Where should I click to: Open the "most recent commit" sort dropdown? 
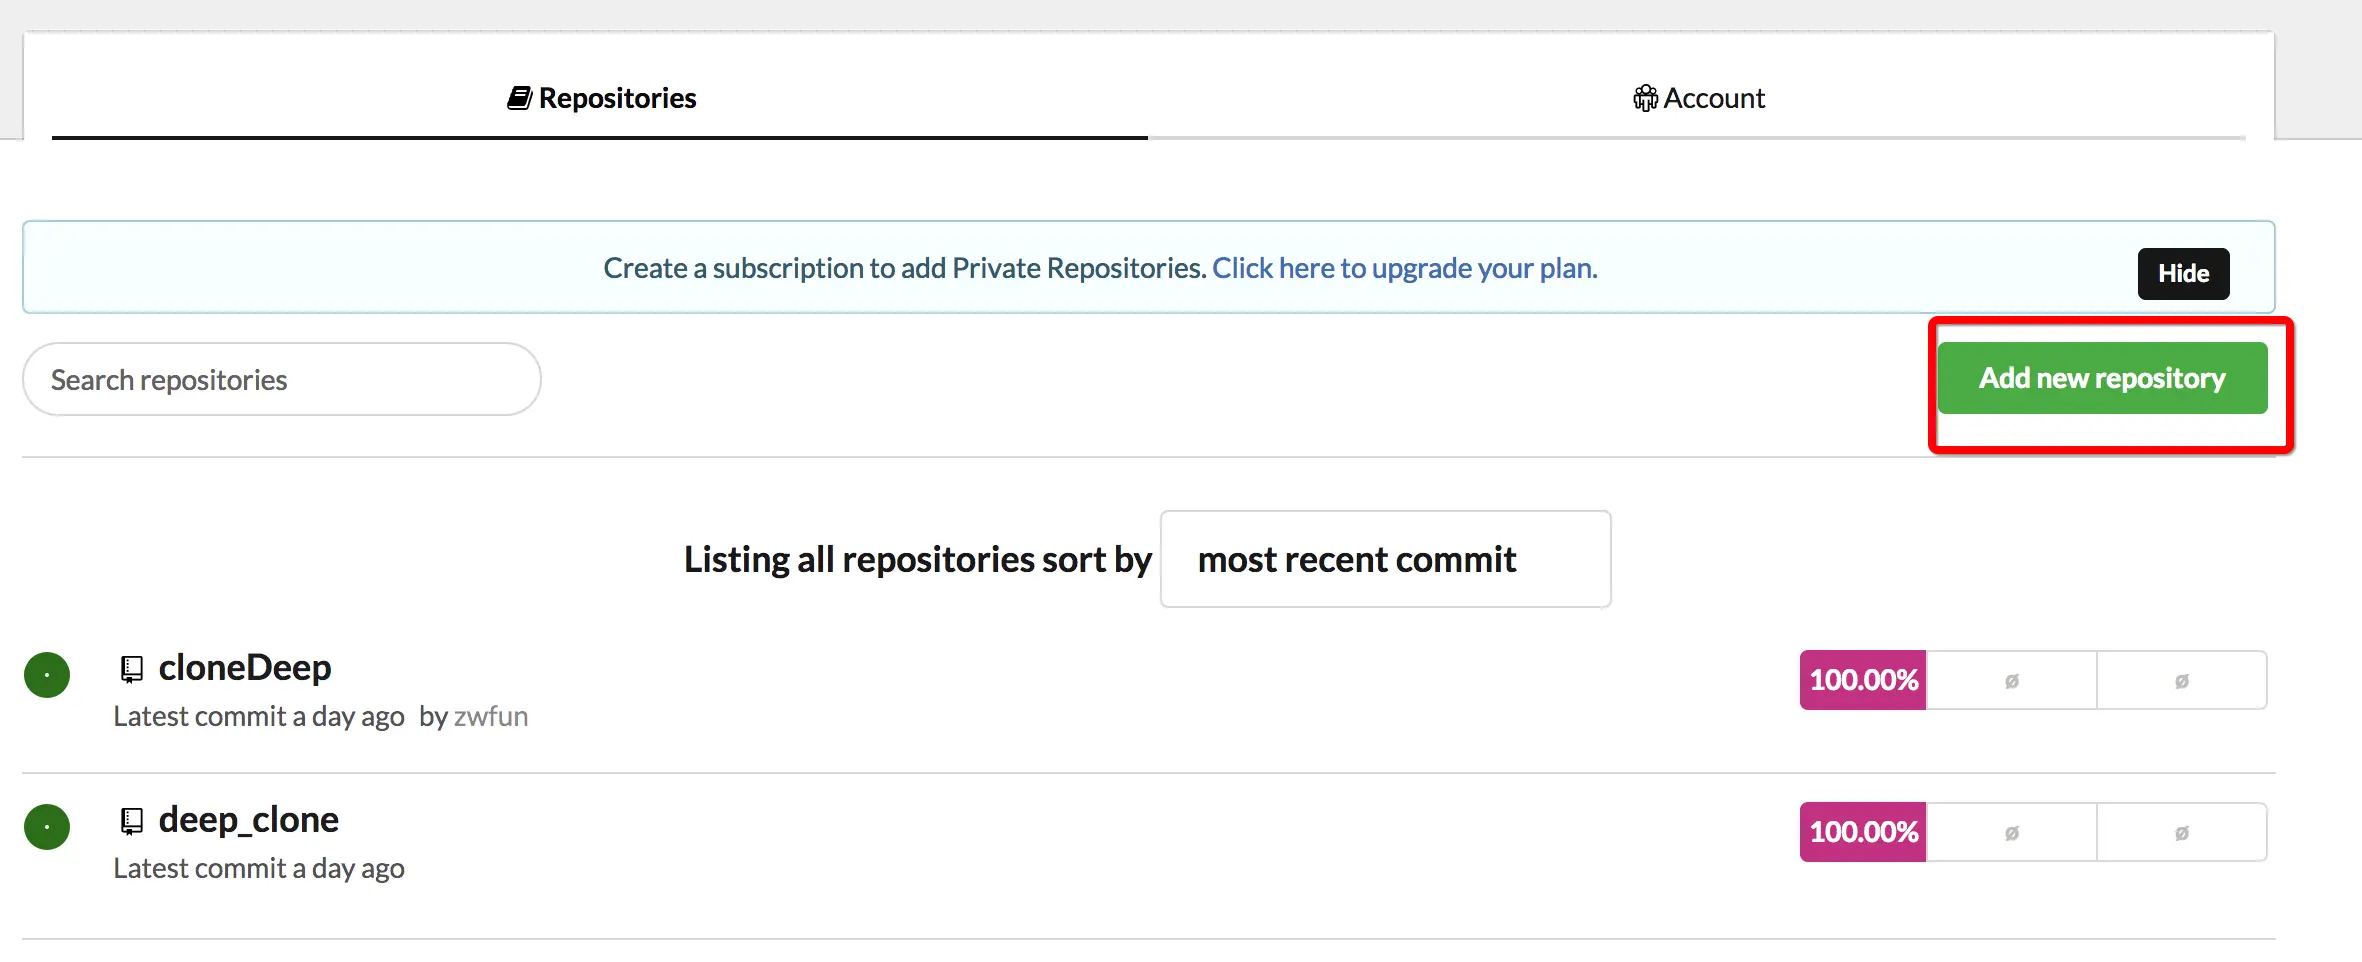(1384, 559)
